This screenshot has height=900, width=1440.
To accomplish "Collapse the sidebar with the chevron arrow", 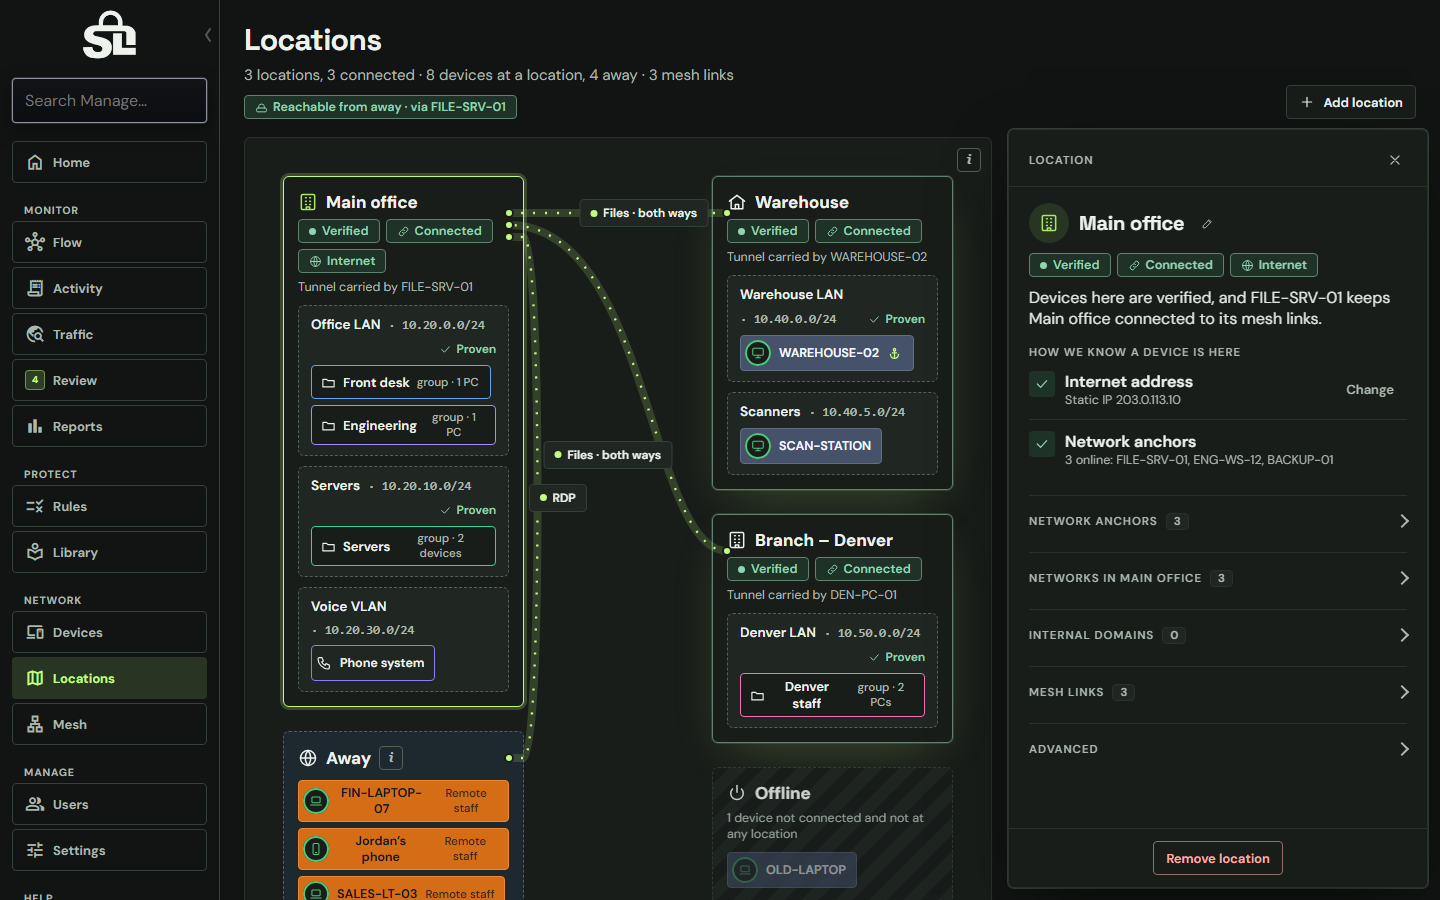I will tap(208, 35).
